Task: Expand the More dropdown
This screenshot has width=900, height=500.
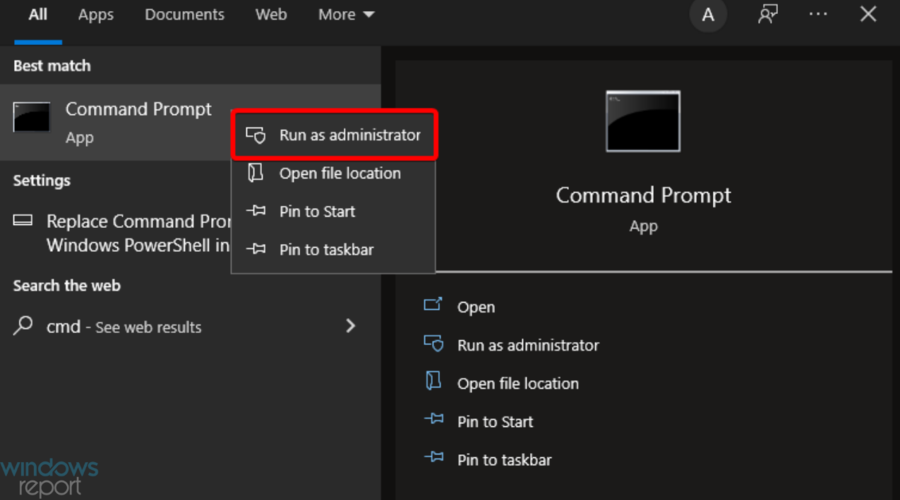Action: [346, 15]
